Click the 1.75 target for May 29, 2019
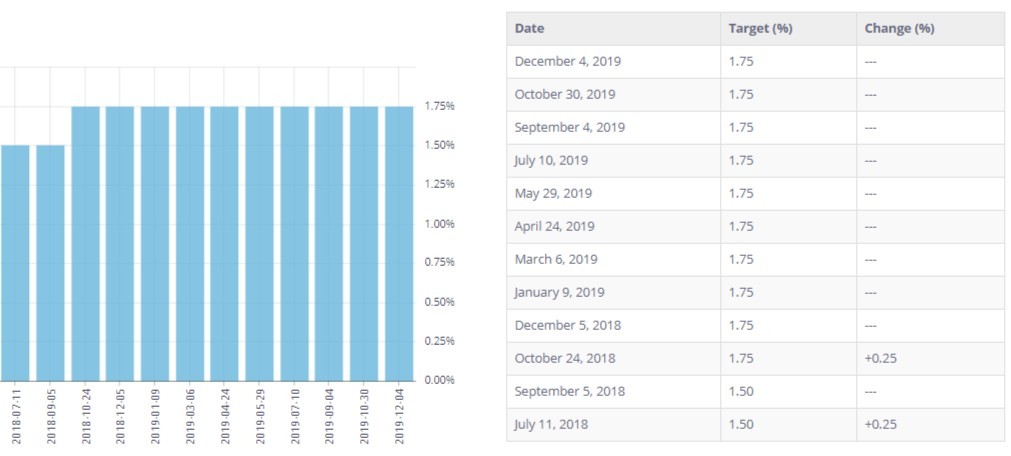1011x456 pixels. 741,193
